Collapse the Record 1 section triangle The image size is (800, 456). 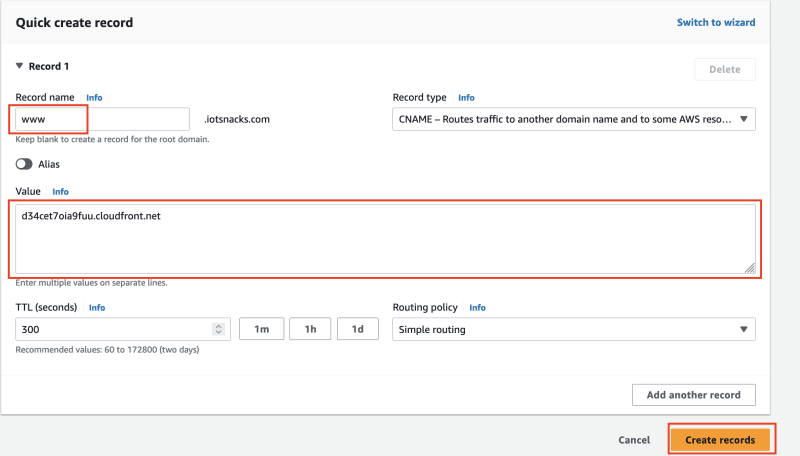click(x=19, y=66)
